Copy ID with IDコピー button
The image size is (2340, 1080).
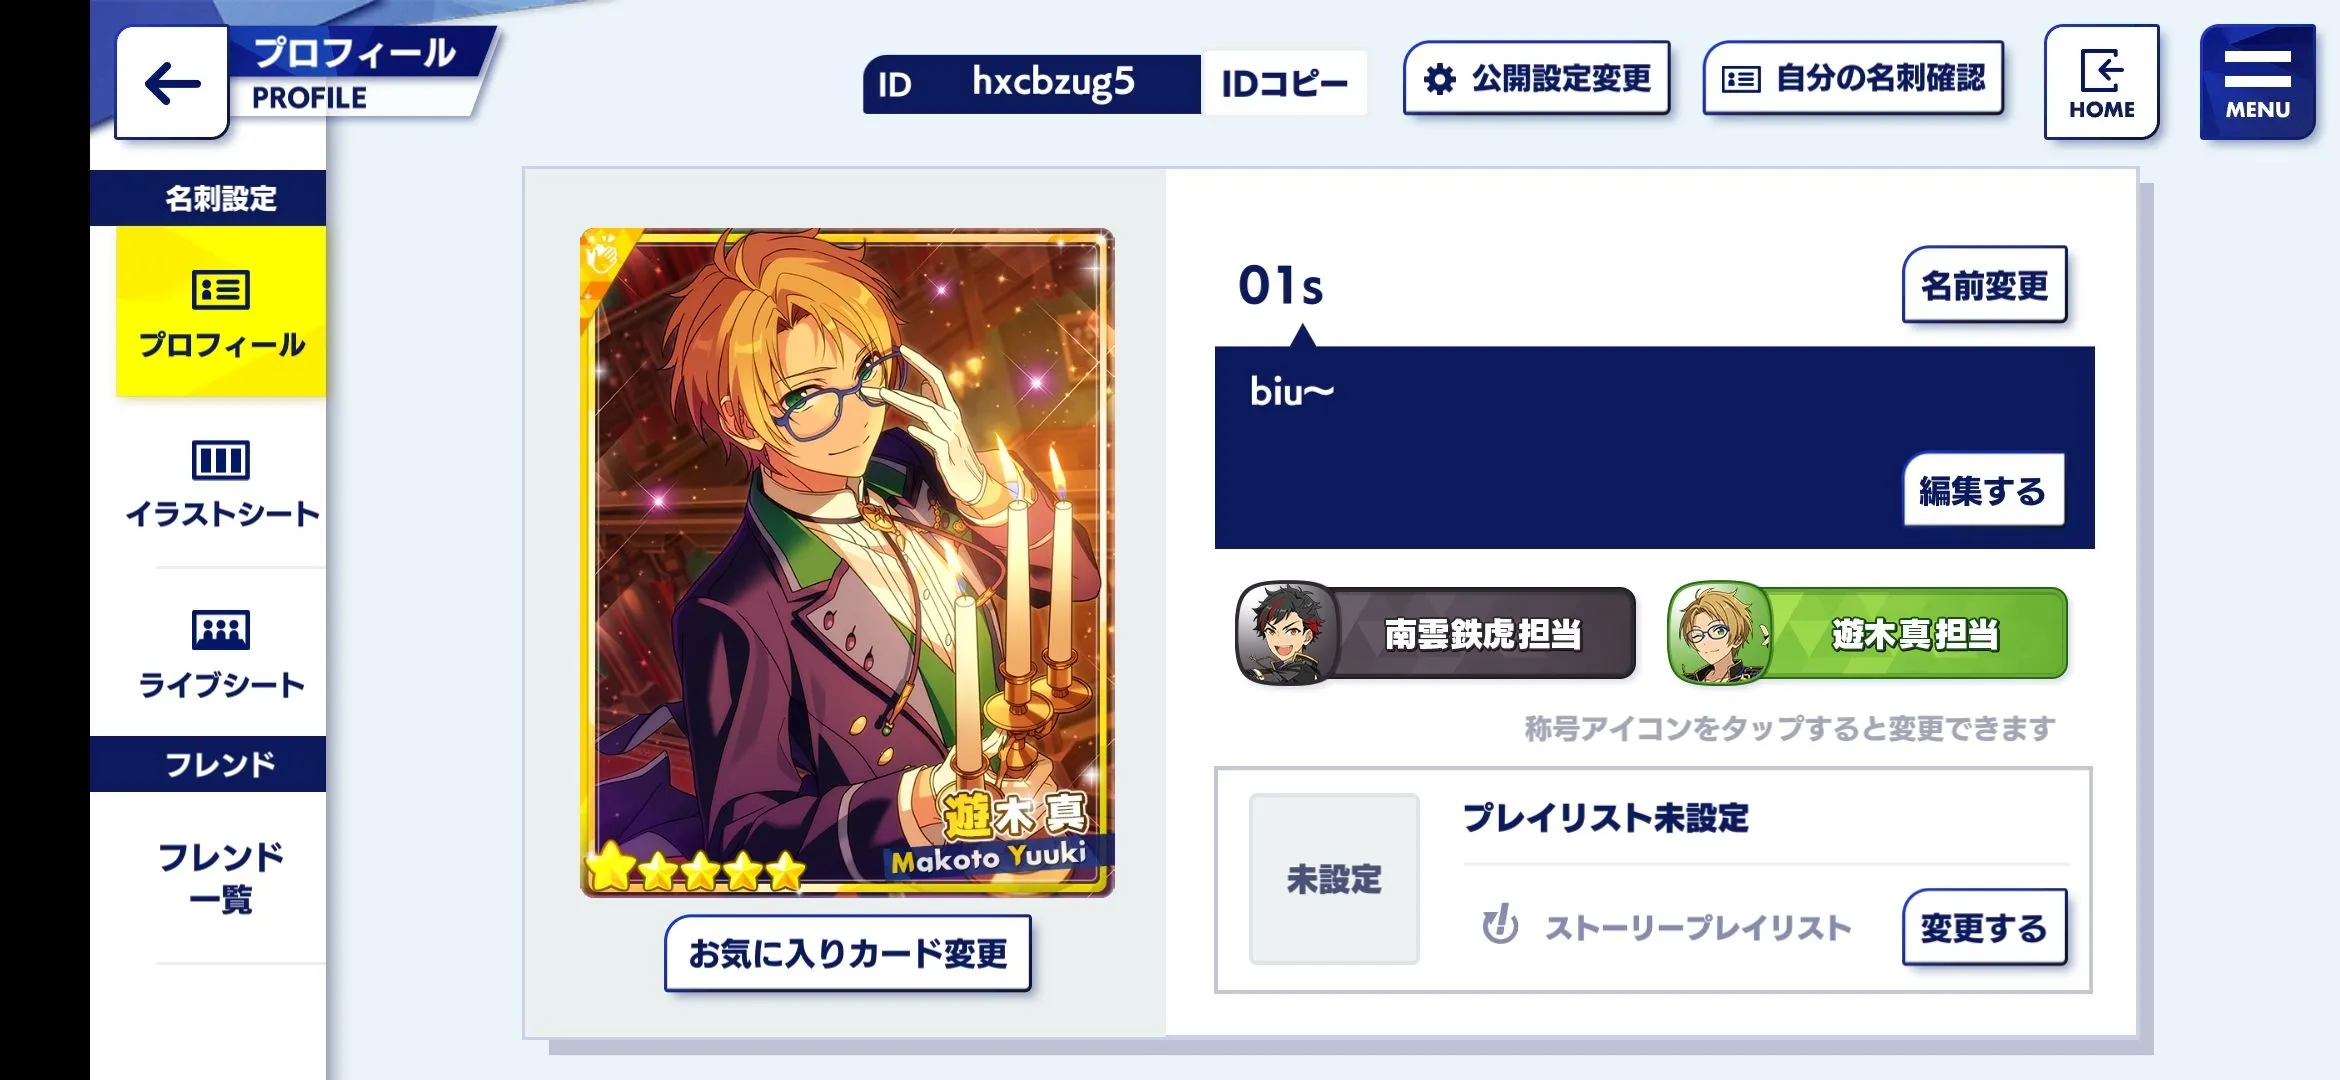click(x=1284, y=83)
